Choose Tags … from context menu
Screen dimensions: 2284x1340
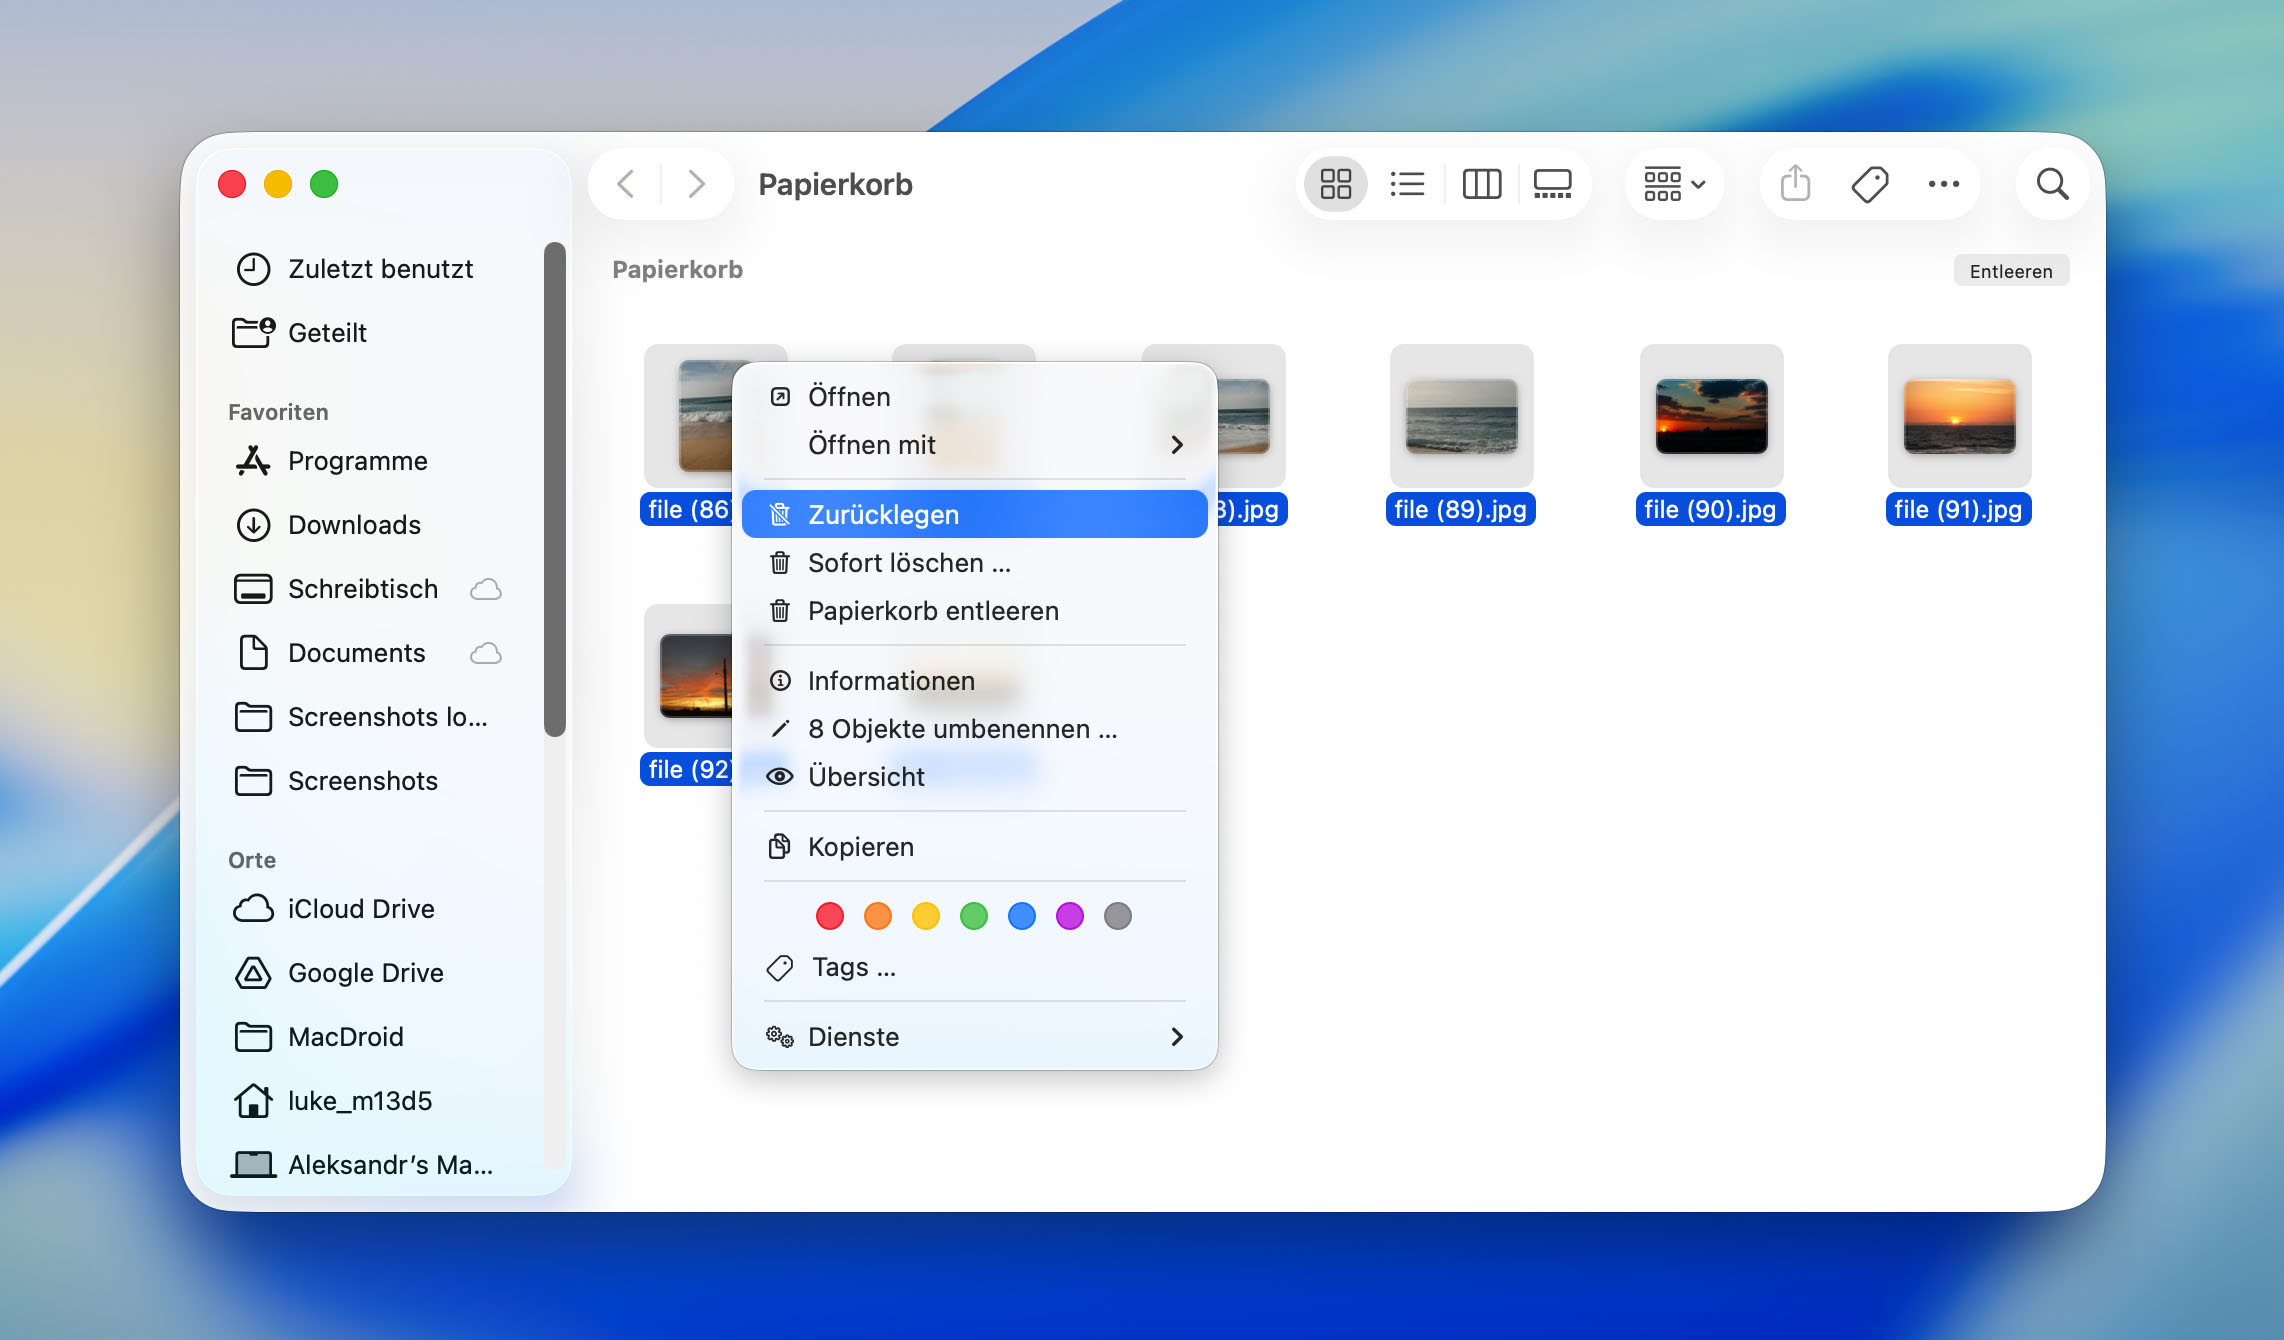click(x=974, y=967)
